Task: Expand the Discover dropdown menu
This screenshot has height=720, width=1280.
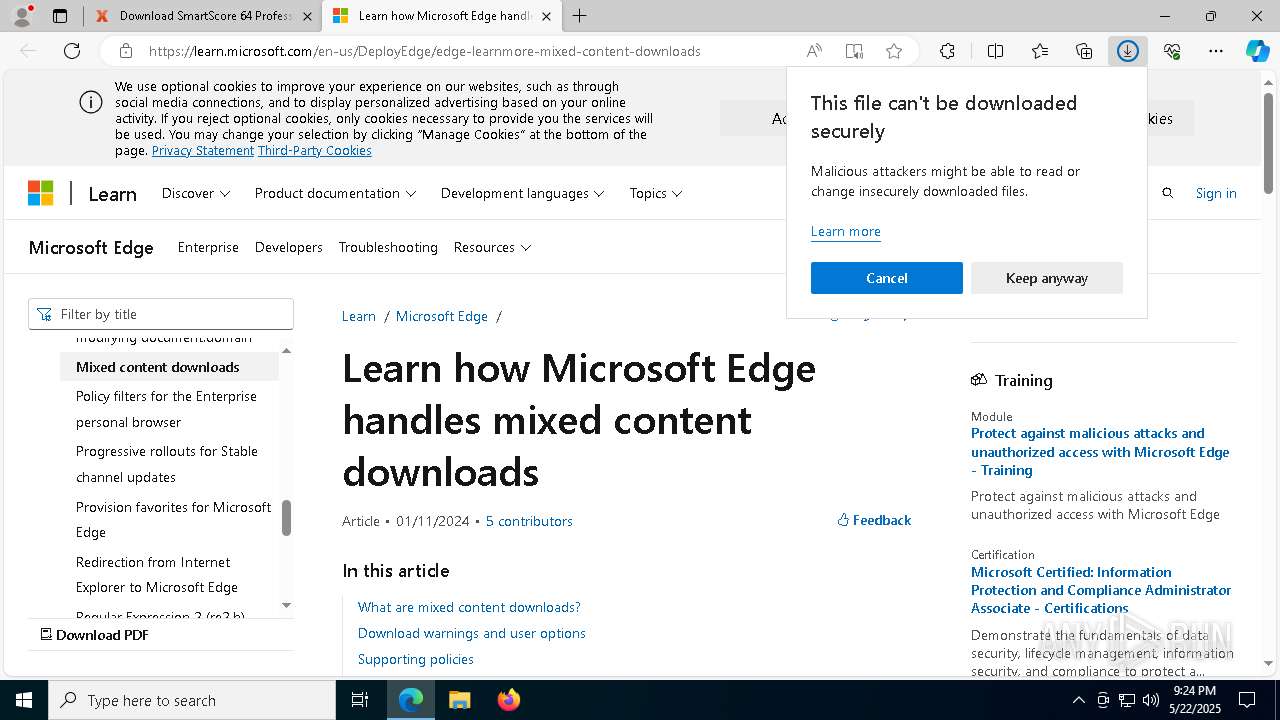Action: pos(196,193)
